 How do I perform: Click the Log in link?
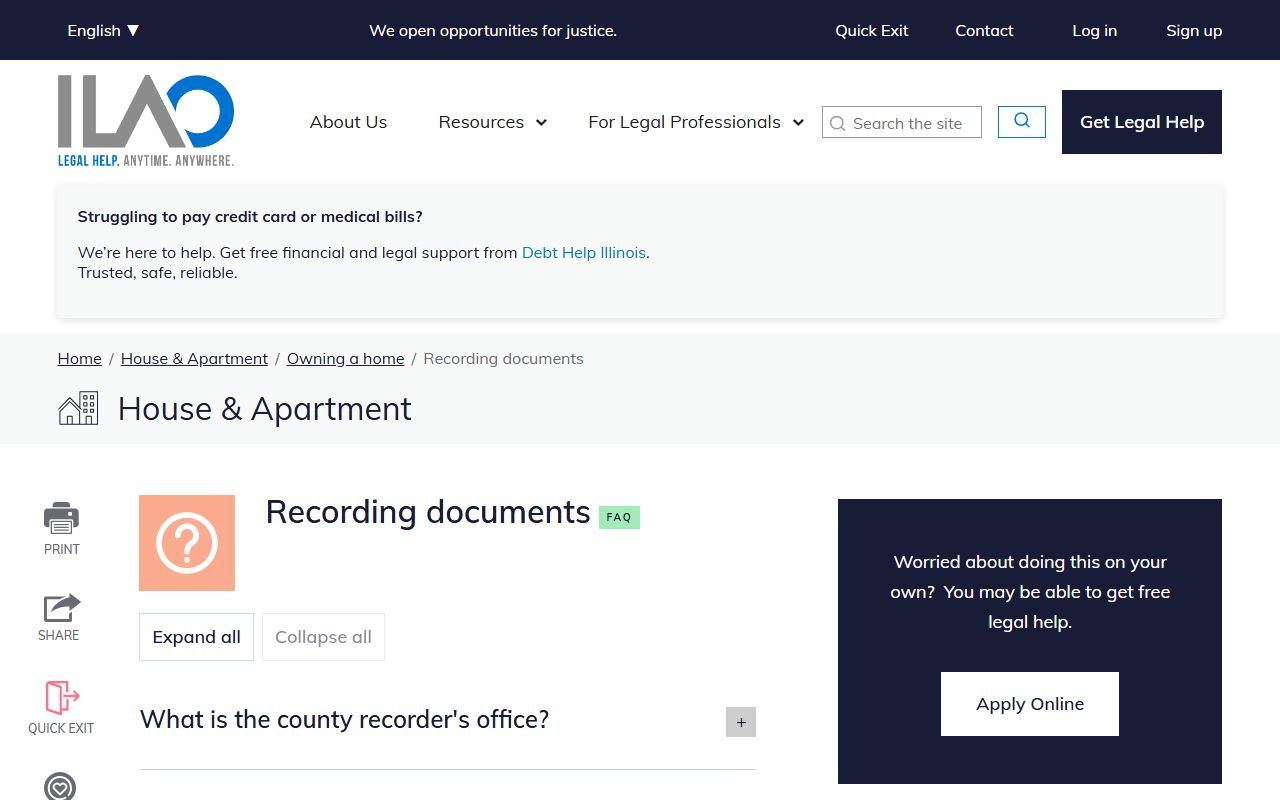[1094, 30]
